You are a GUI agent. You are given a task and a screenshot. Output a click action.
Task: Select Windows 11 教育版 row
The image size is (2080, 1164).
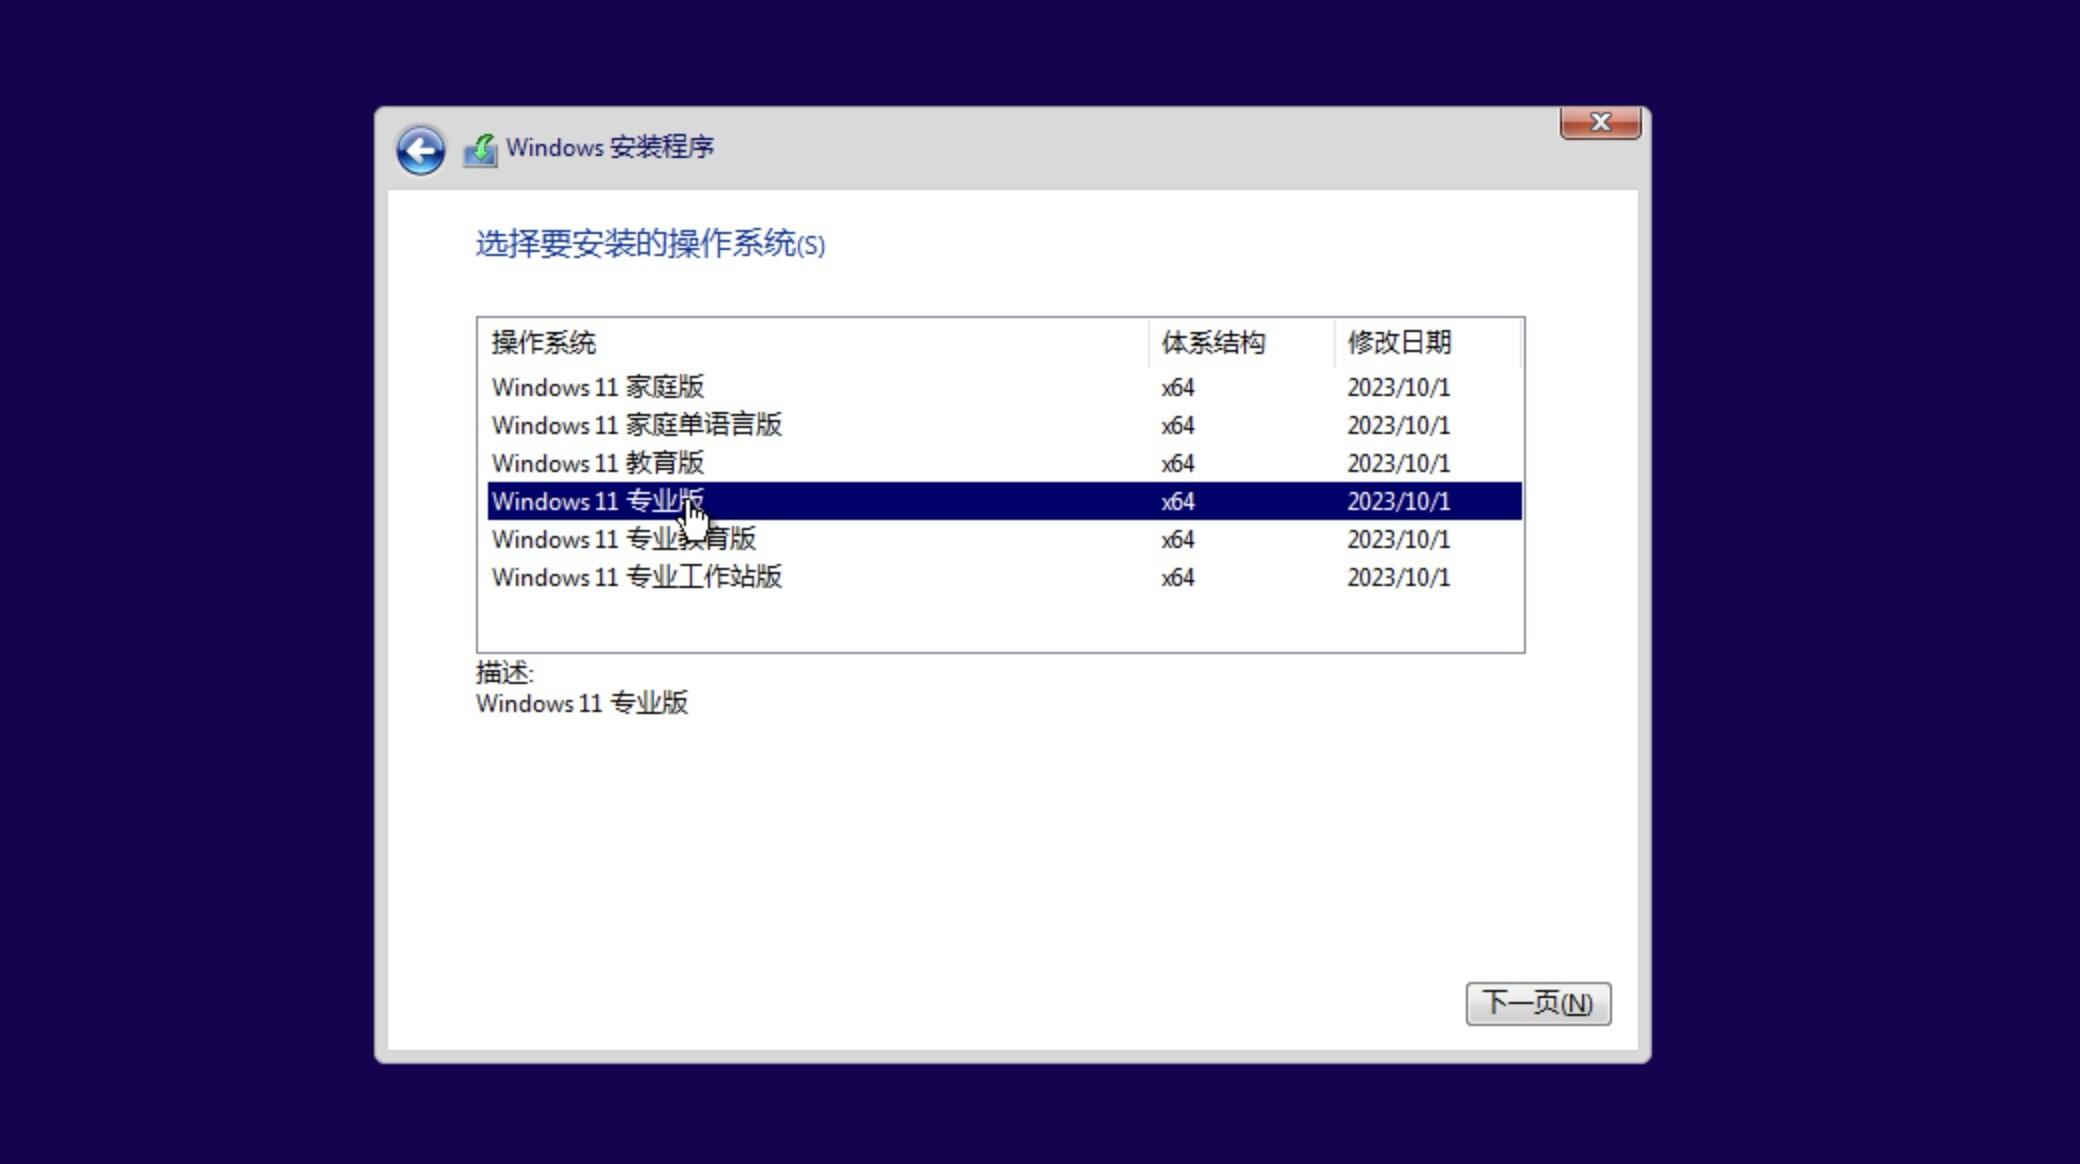point(1004,463)
